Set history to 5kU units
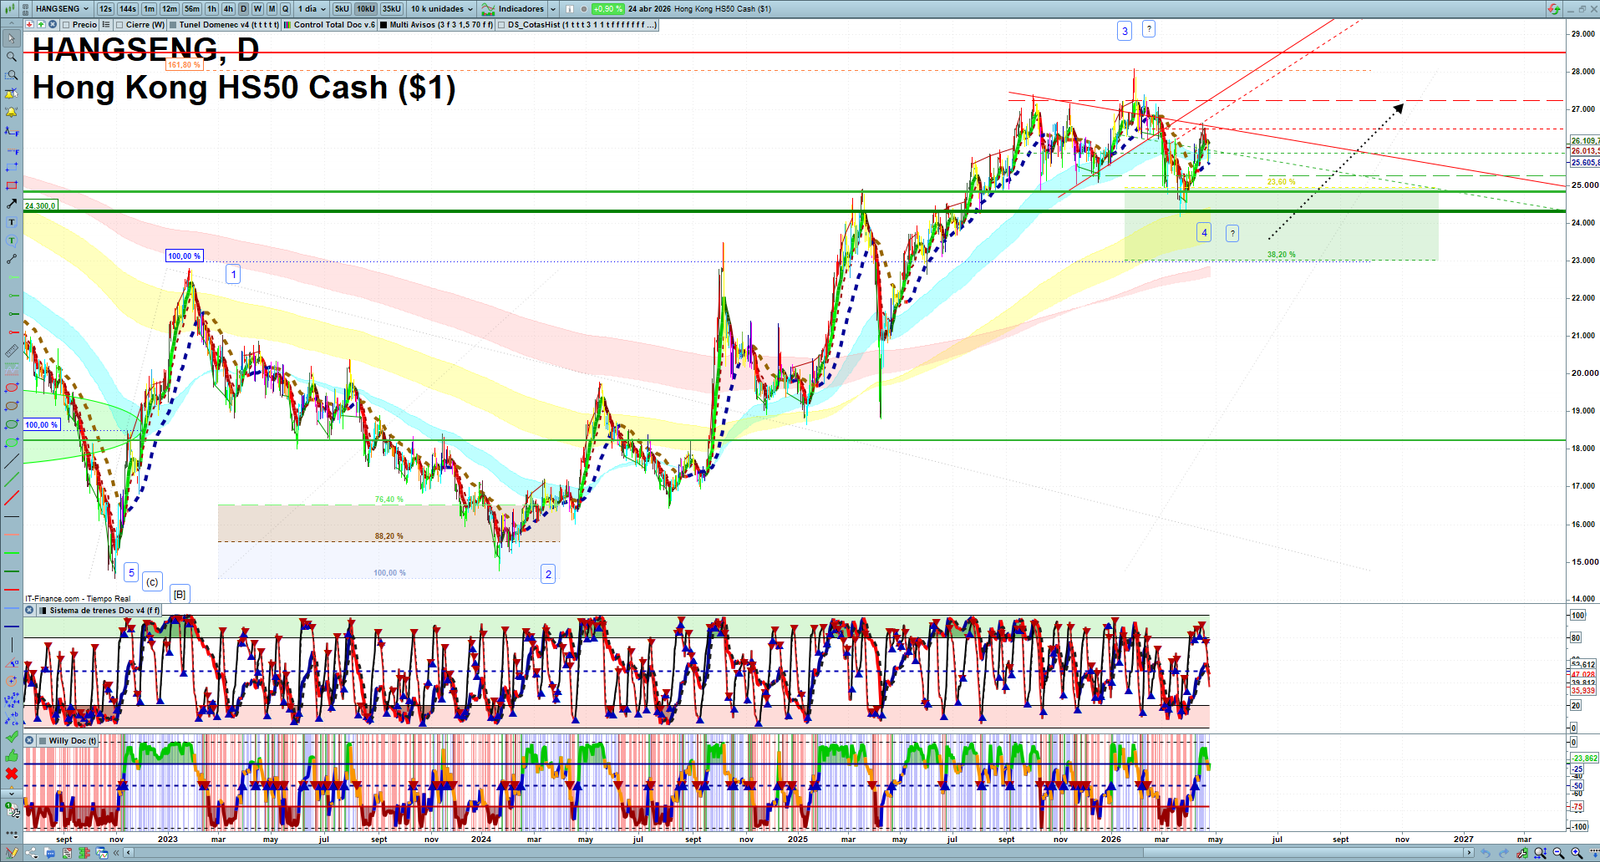 342,9
